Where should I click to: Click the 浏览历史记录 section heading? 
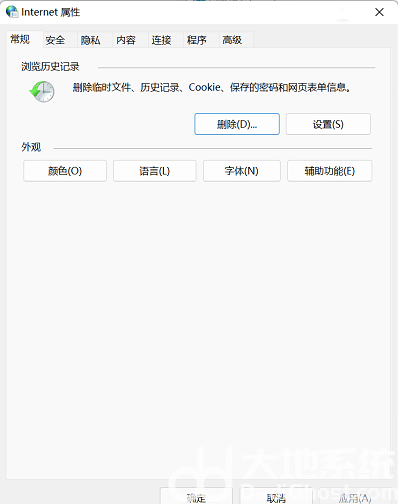50,66
